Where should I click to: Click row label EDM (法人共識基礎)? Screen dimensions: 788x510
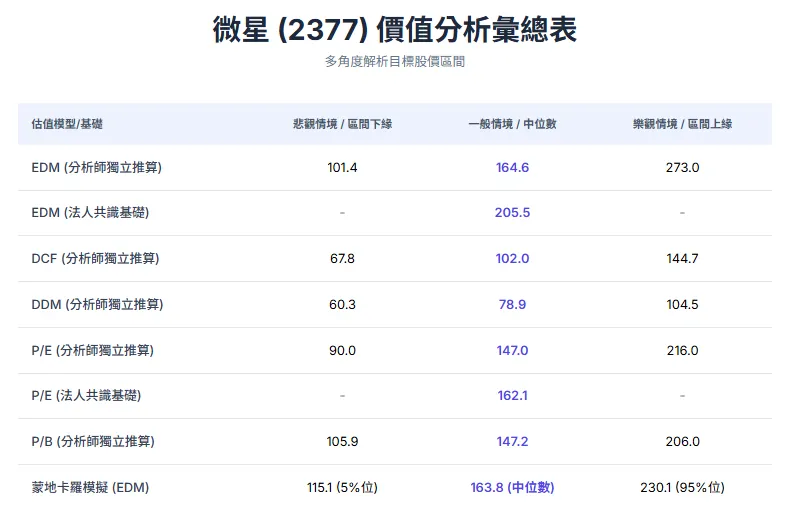point(90,213)
